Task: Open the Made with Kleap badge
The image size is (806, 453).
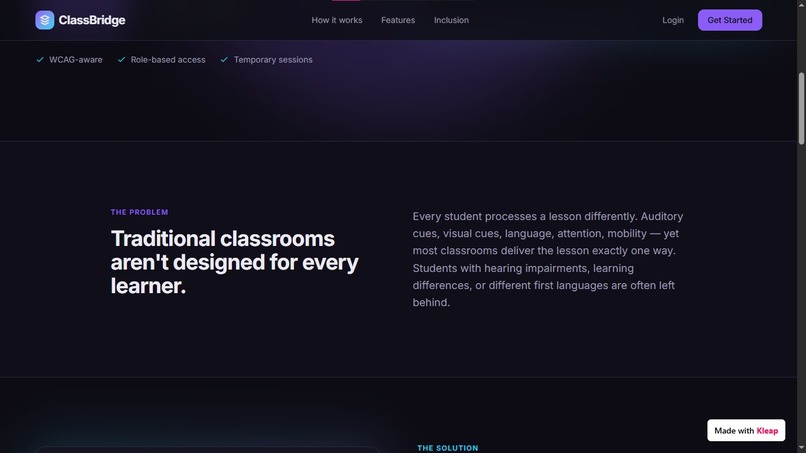Action: 746,430
